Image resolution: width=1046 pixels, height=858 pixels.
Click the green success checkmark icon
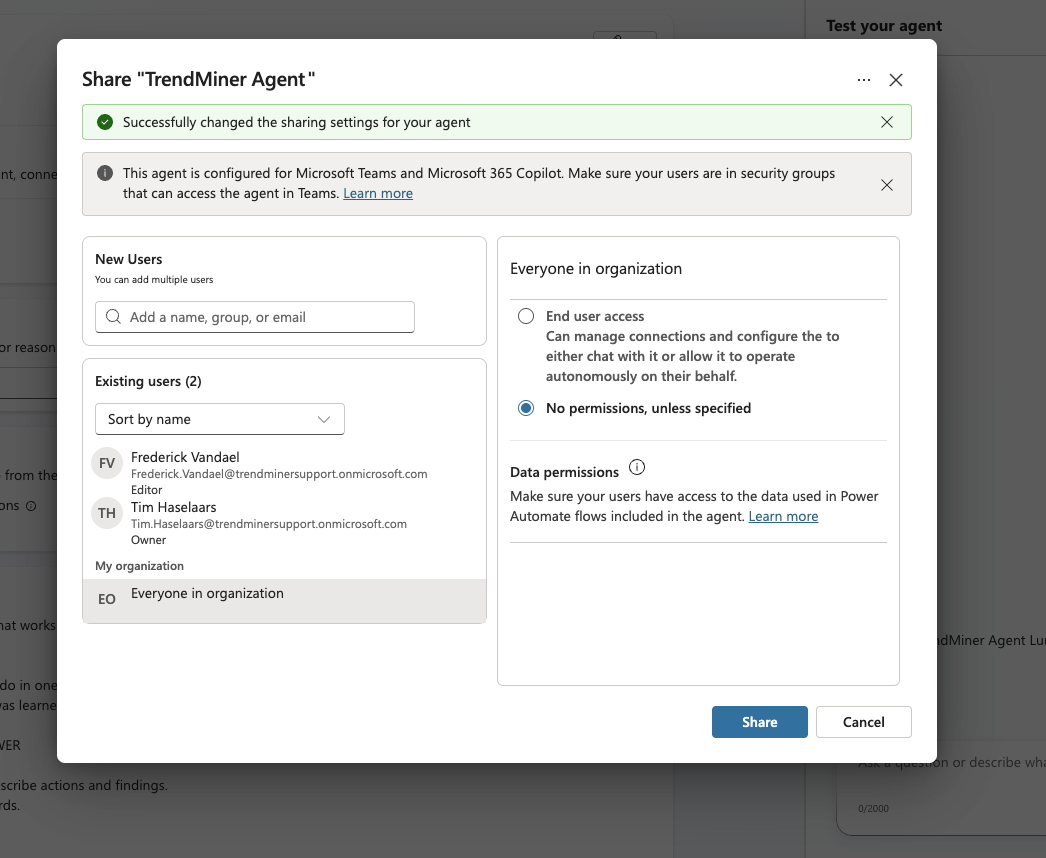(x=105, y=122)
